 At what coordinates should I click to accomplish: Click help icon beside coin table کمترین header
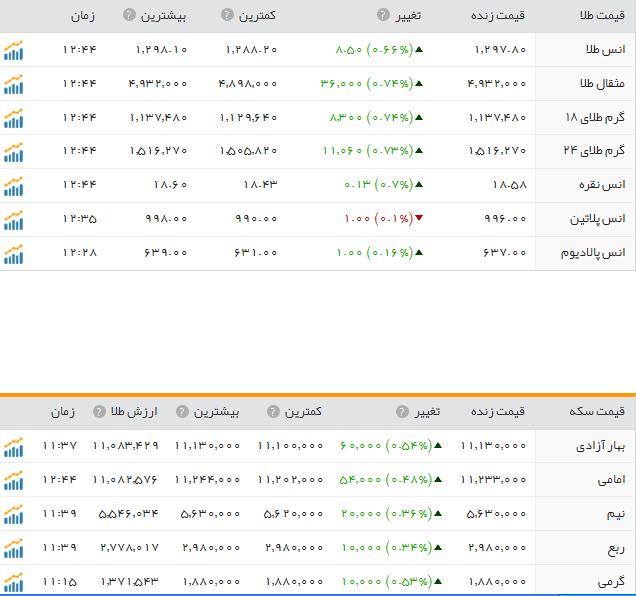click(273, 411)
